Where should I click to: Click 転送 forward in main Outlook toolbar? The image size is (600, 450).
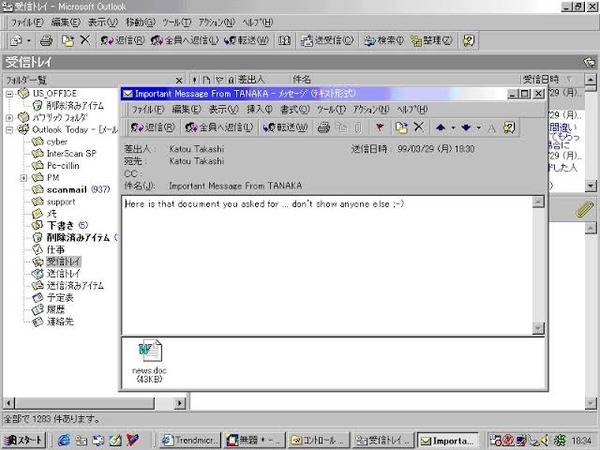(246, 40)
